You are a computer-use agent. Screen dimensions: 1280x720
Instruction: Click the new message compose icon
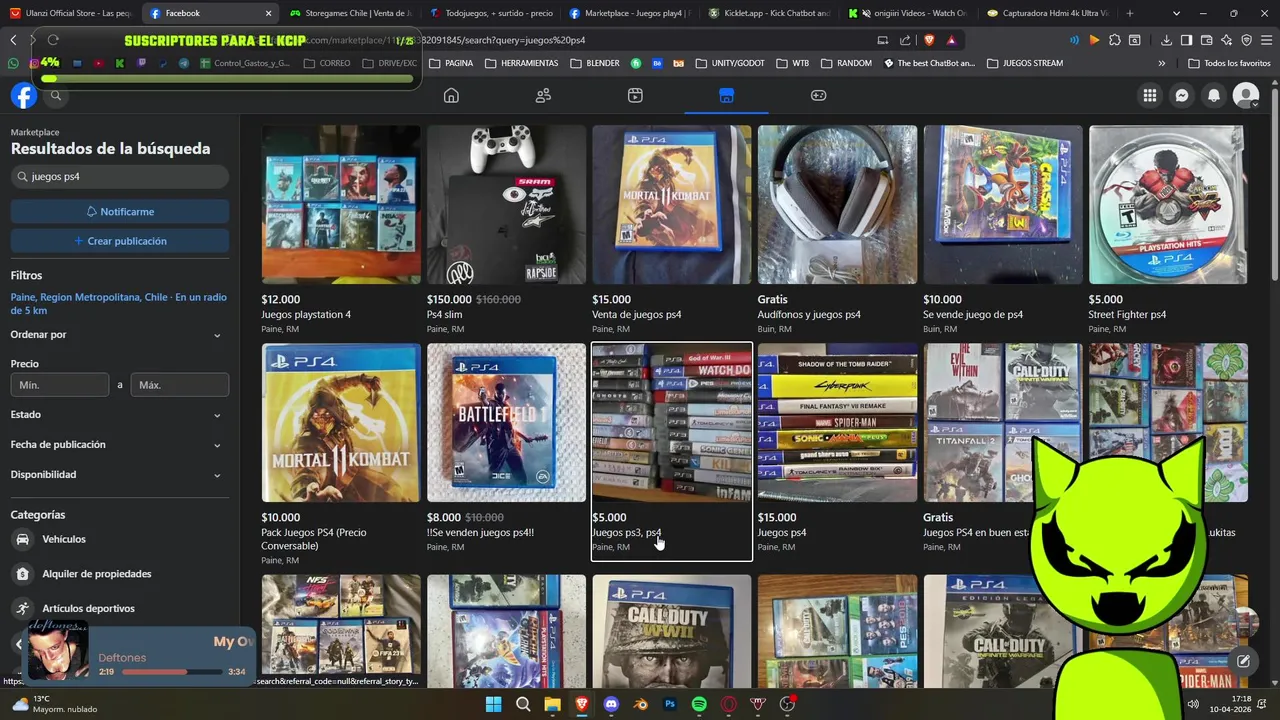1243,661
